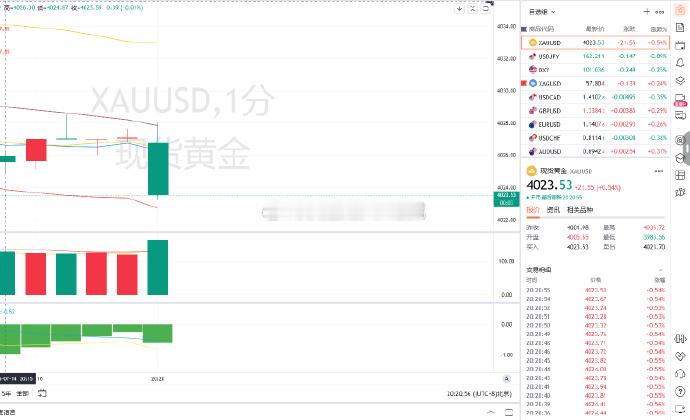Viewport: 690px width, 420px height.
Task: Sort watchlist by 商品代码 column header
Action: tap(541, 29)
